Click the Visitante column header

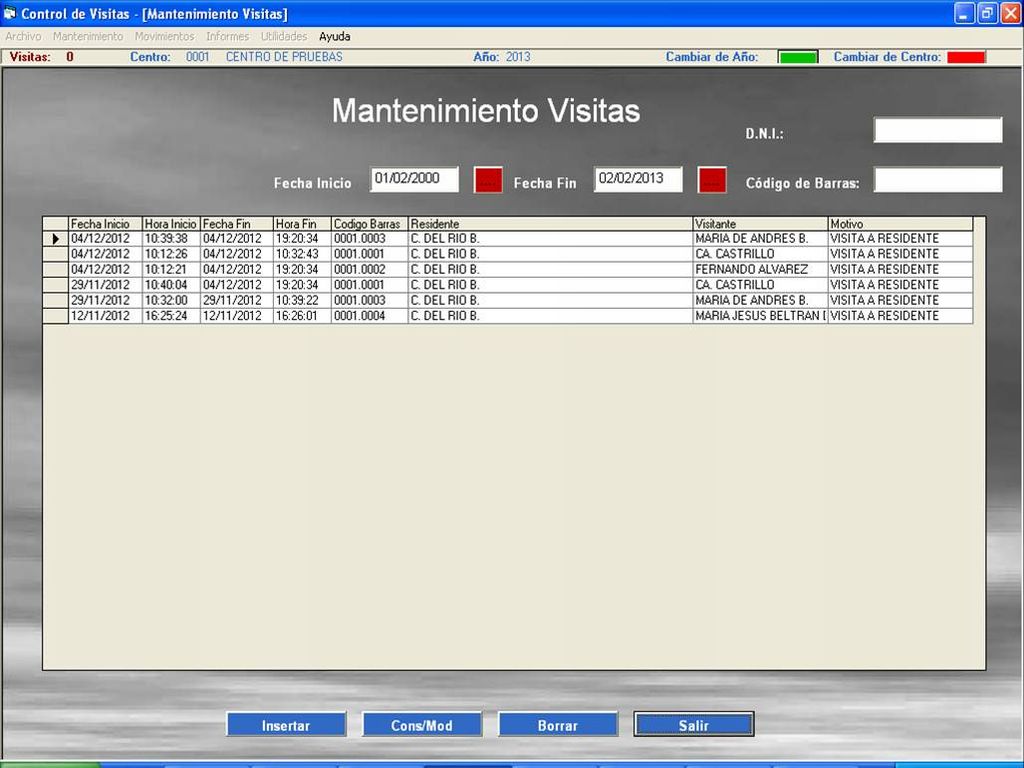pyautogui.click(x=759, y=224)
